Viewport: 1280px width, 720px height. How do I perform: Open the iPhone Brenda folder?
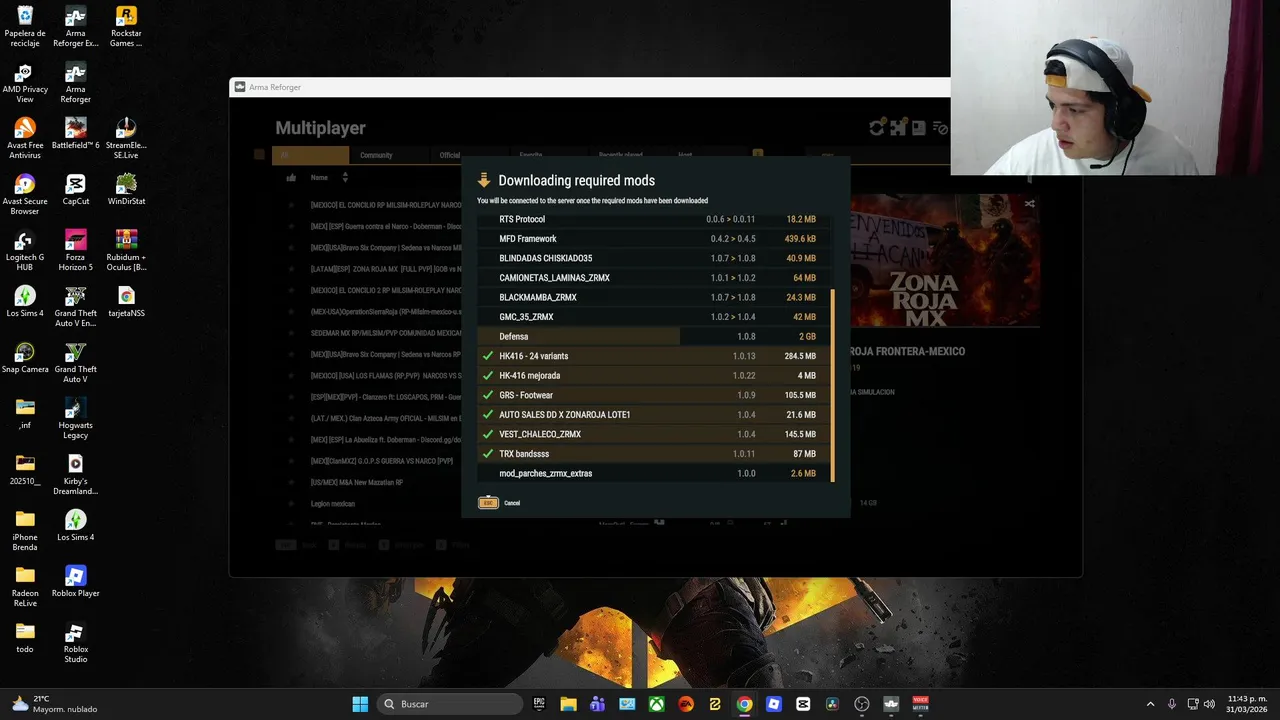point(25,531)
